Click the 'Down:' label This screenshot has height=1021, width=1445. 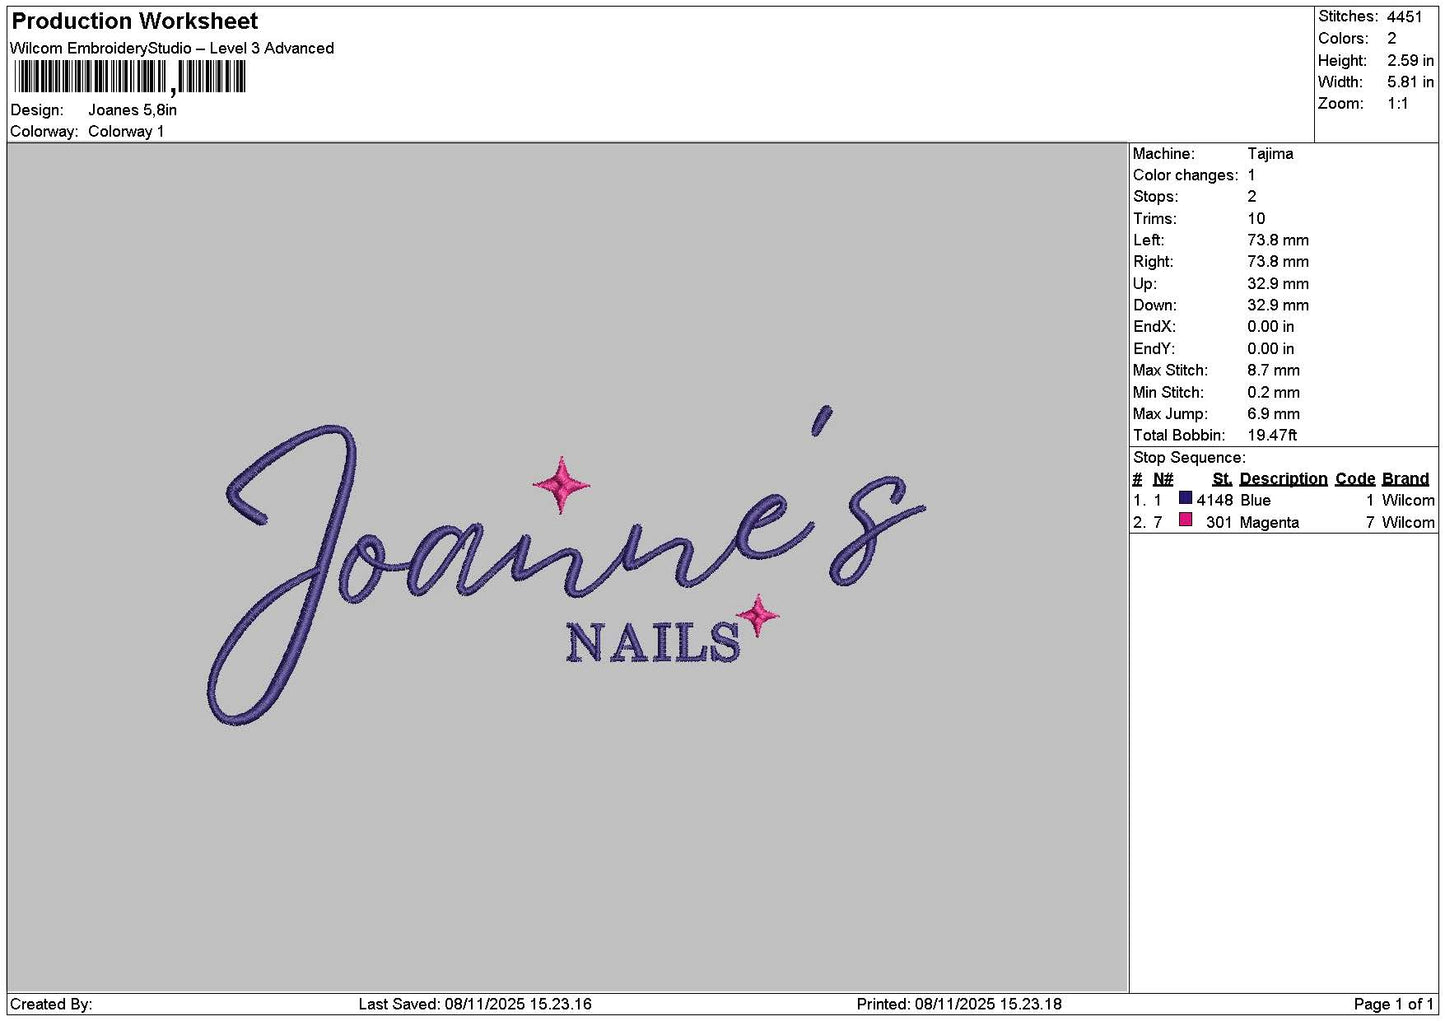(1154, 305)
